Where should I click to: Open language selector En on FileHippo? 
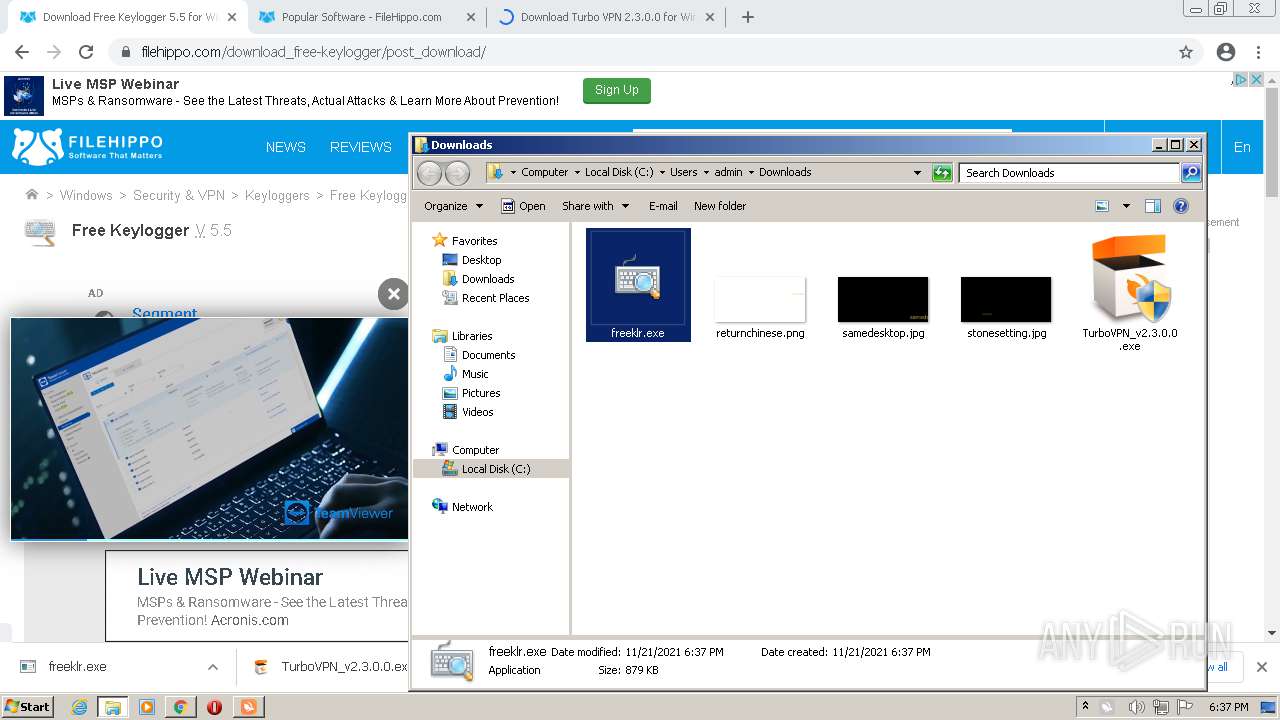(x=1242, y=147)
